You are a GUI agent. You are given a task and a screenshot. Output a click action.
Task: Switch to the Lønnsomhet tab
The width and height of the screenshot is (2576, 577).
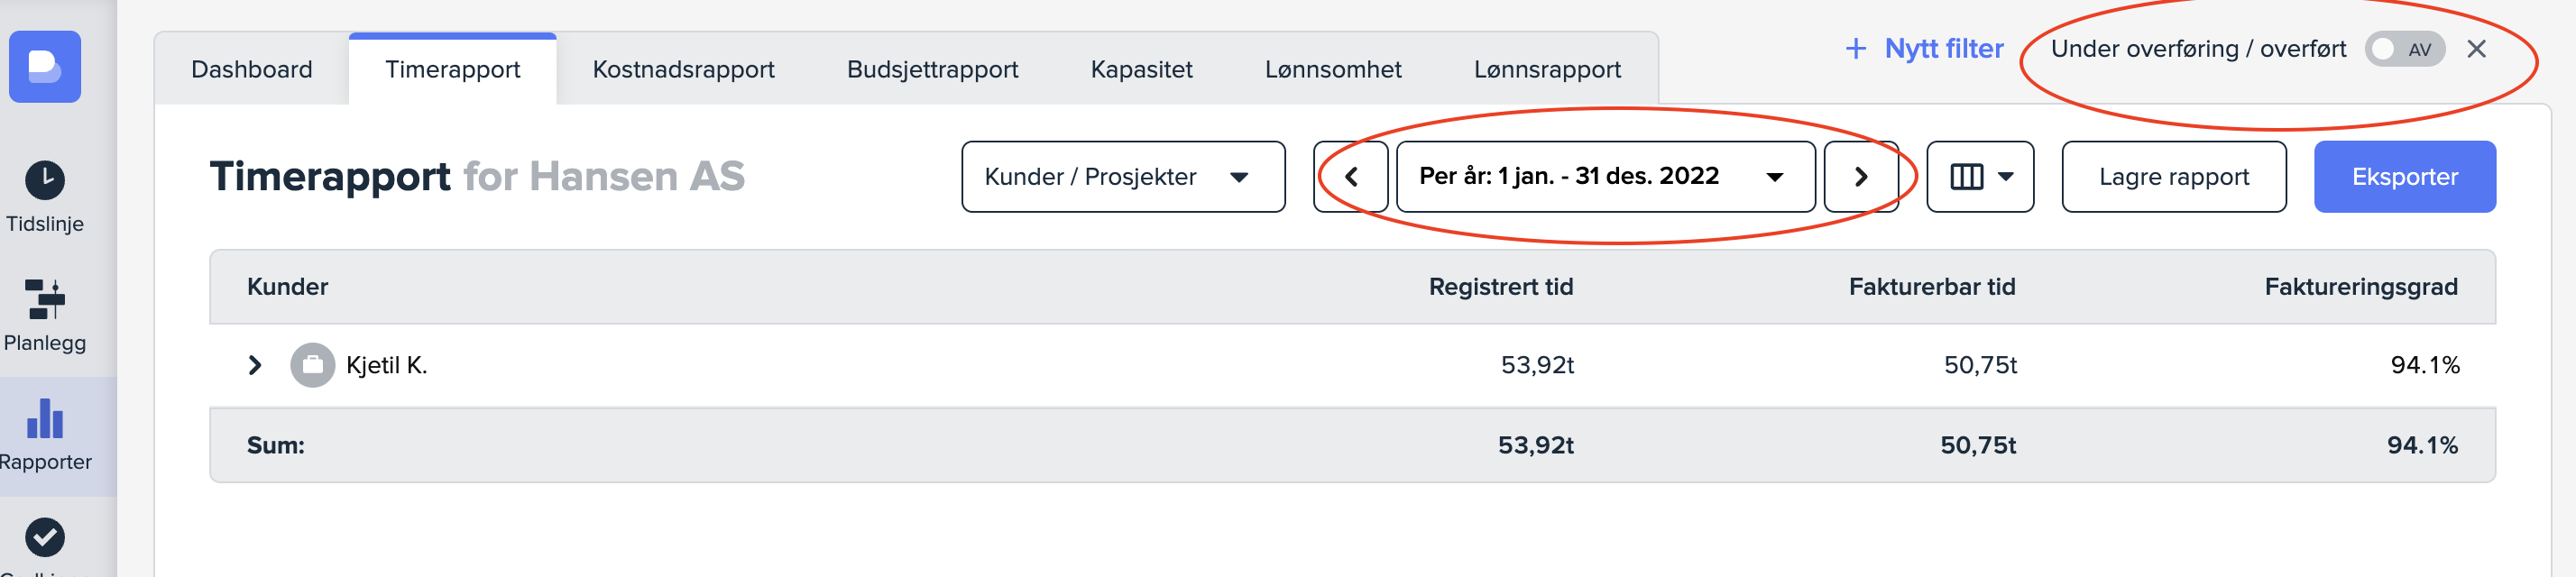1332,69
